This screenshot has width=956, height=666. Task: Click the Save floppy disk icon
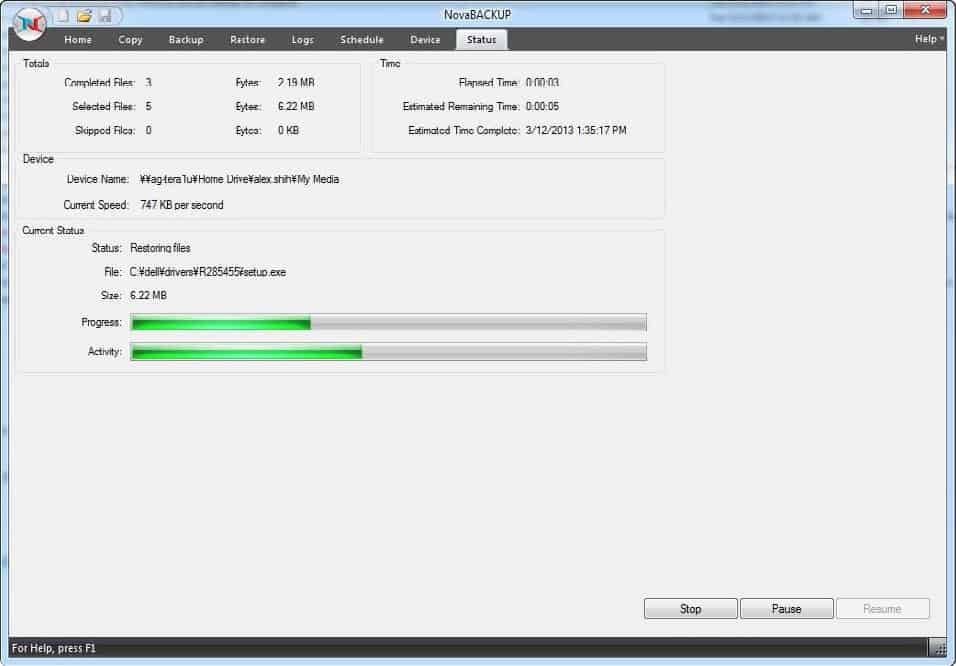[105, 16]
